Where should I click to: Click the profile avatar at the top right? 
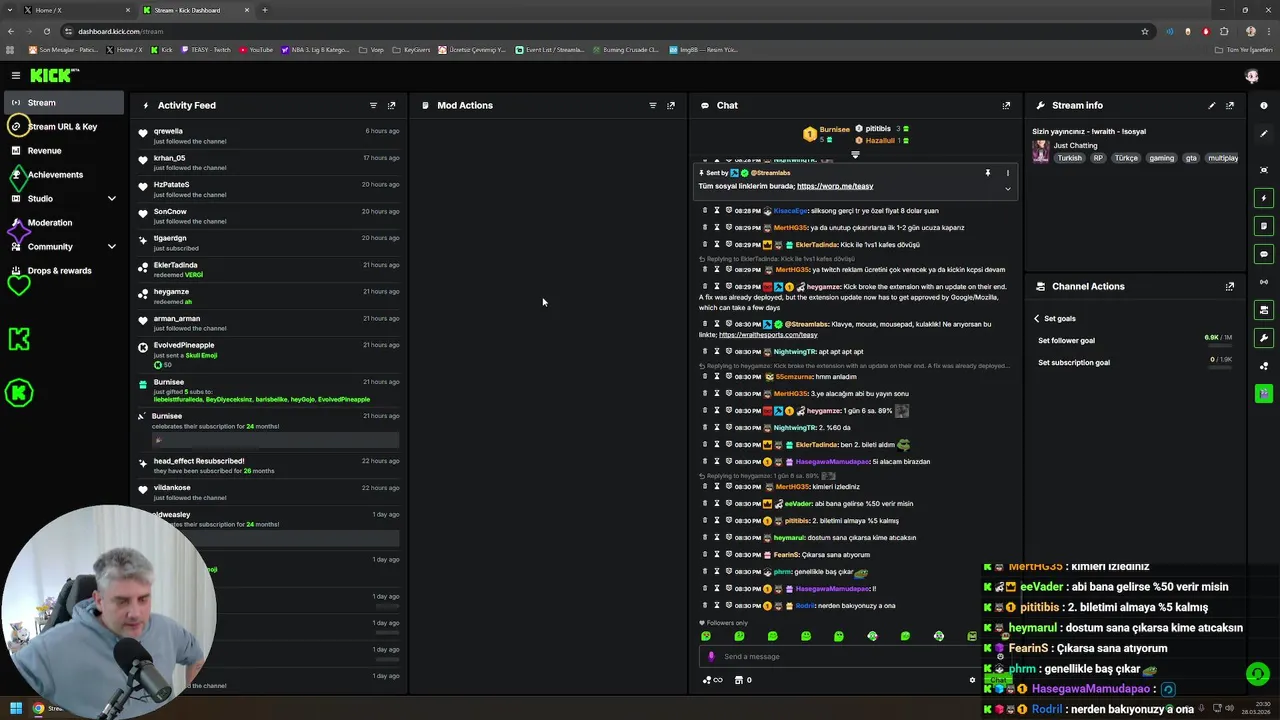tap(1251, 76)
